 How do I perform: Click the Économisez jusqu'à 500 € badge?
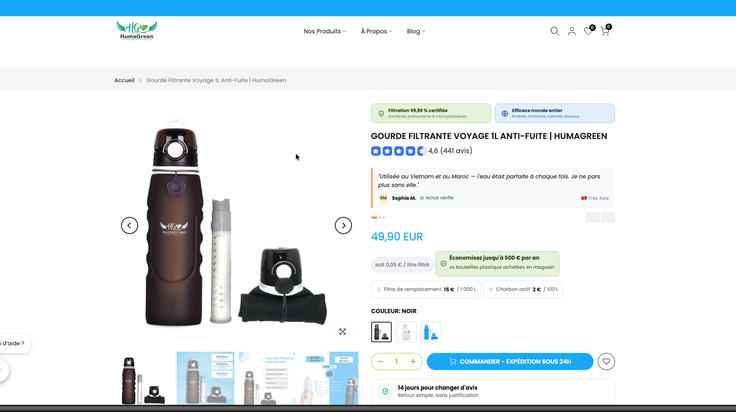[497, 264]
